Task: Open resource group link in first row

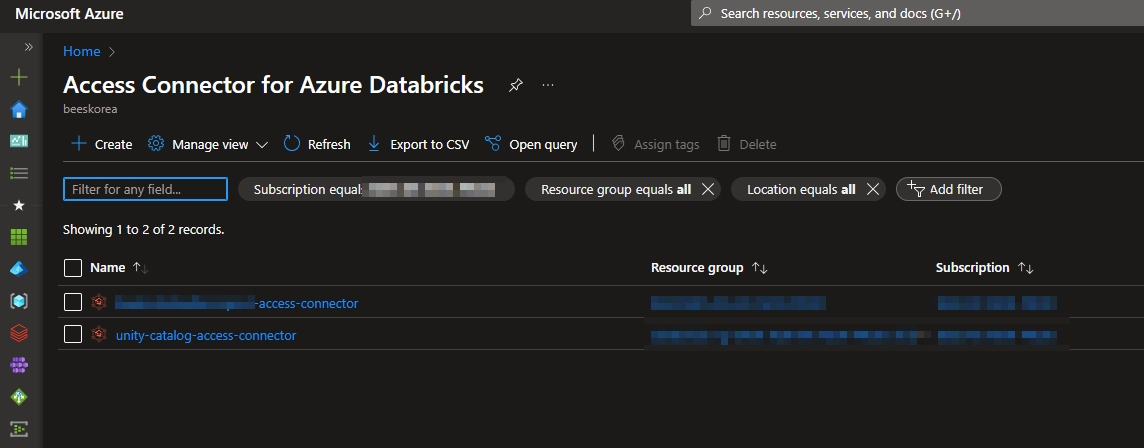Action: click(738, 303)
